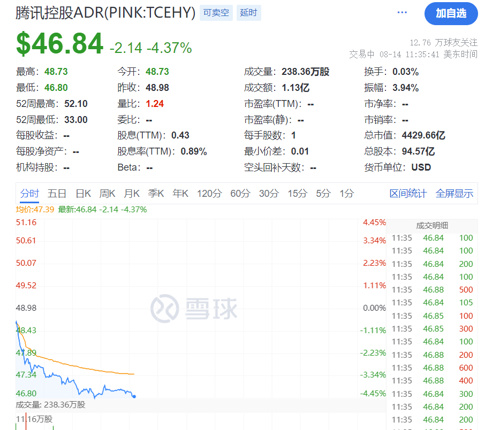Select the 30分 interval tab
The image size is (500, 430).
[269, 193]
